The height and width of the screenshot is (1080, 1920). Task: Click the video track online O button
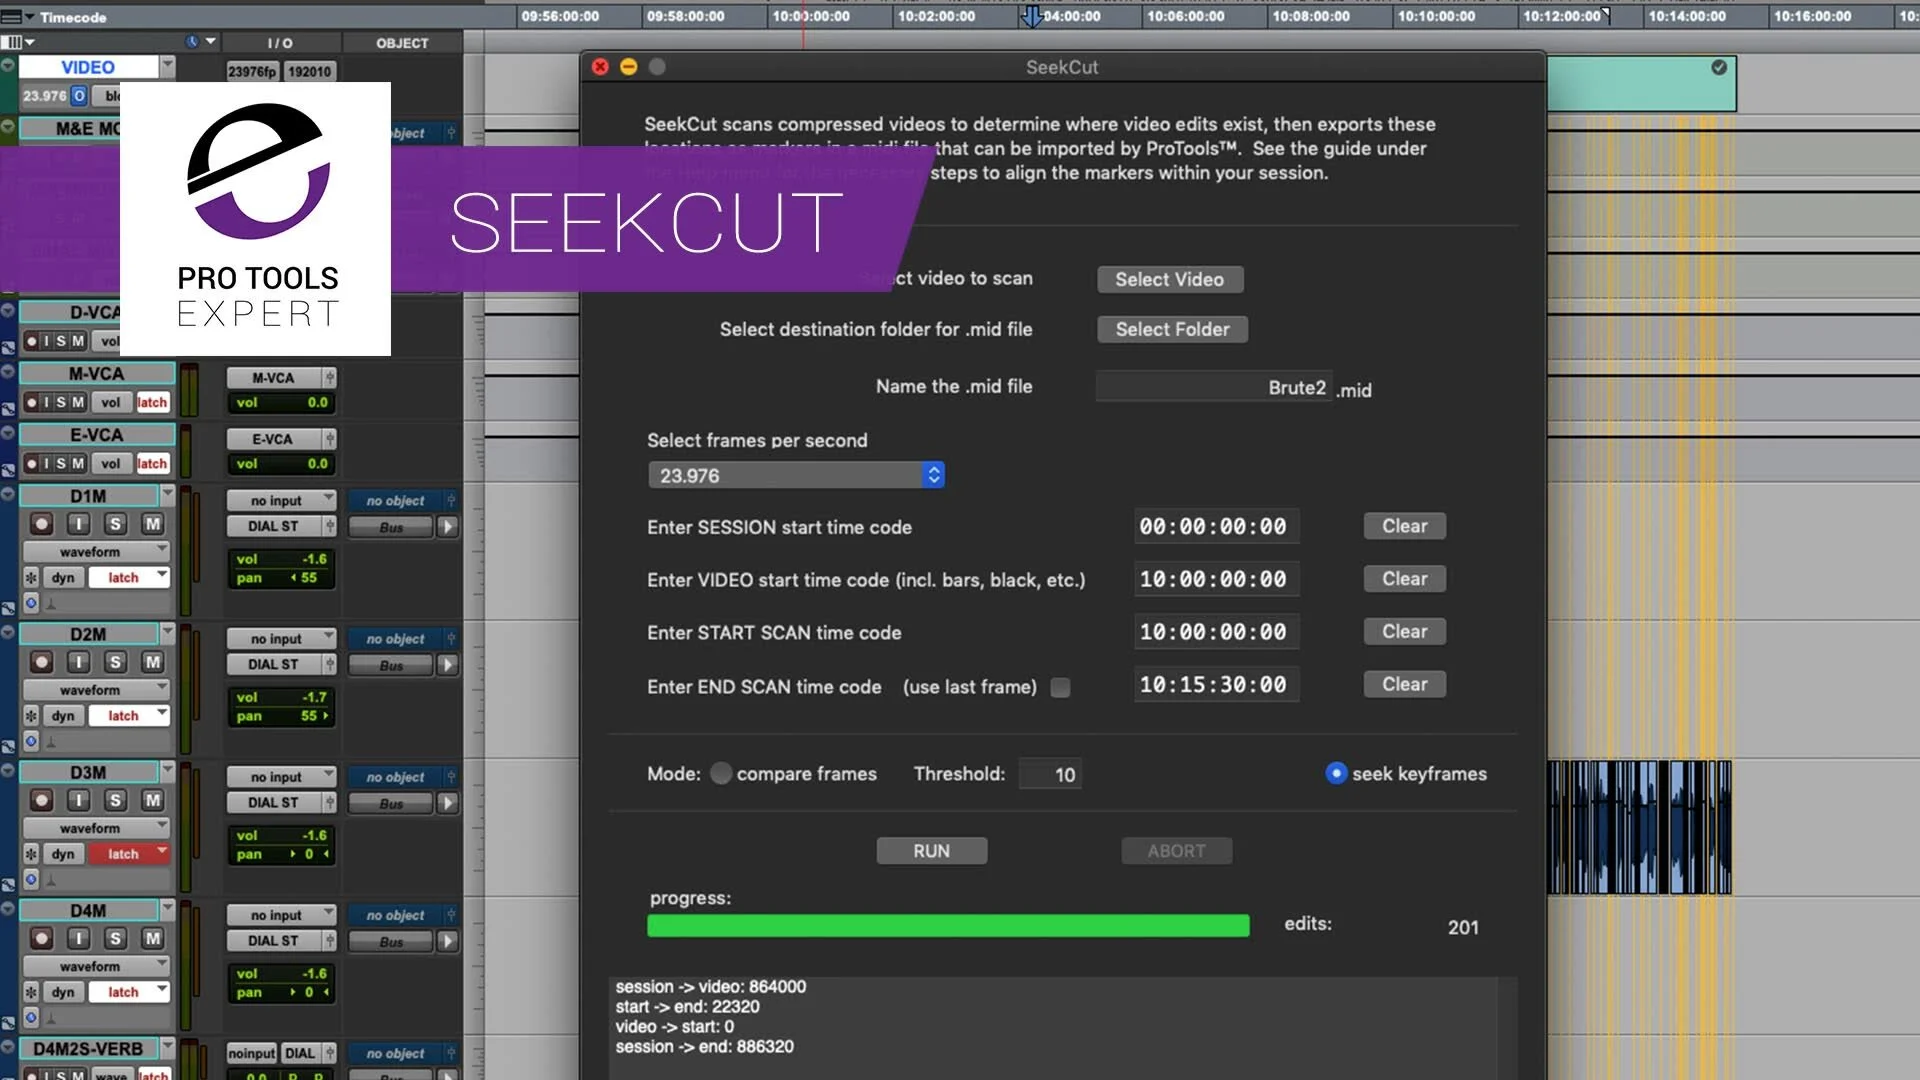coord(79,96)
